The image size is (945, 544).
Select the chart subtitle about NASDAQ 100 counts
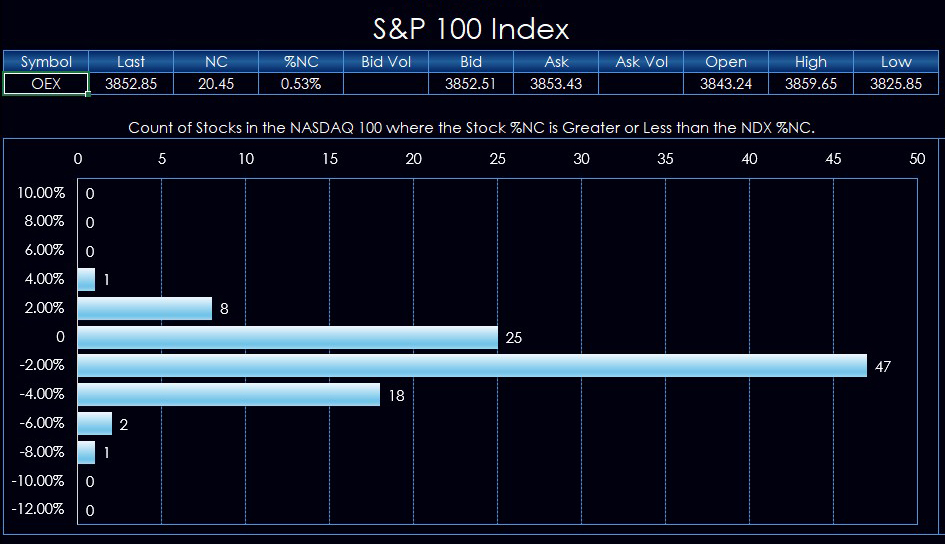pos(471,128)
